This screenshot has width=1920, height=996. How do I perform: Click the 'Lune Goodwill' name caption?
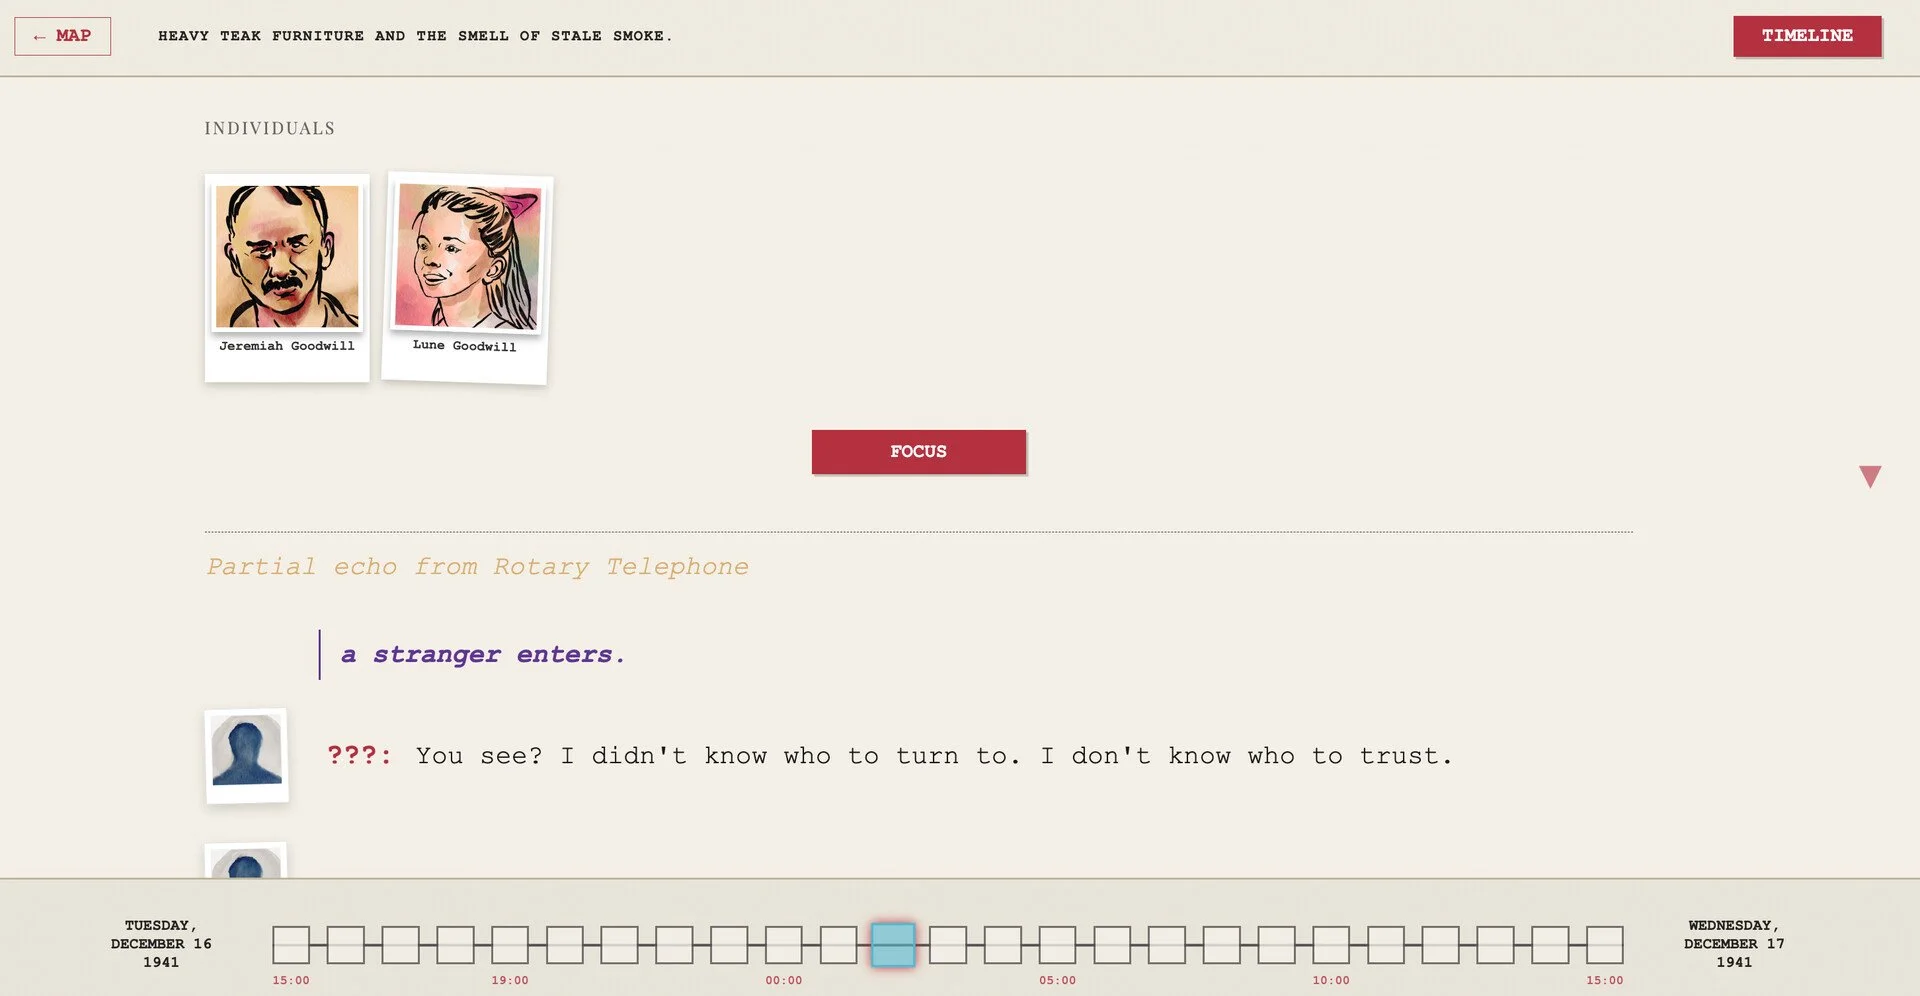click(465, 346)
